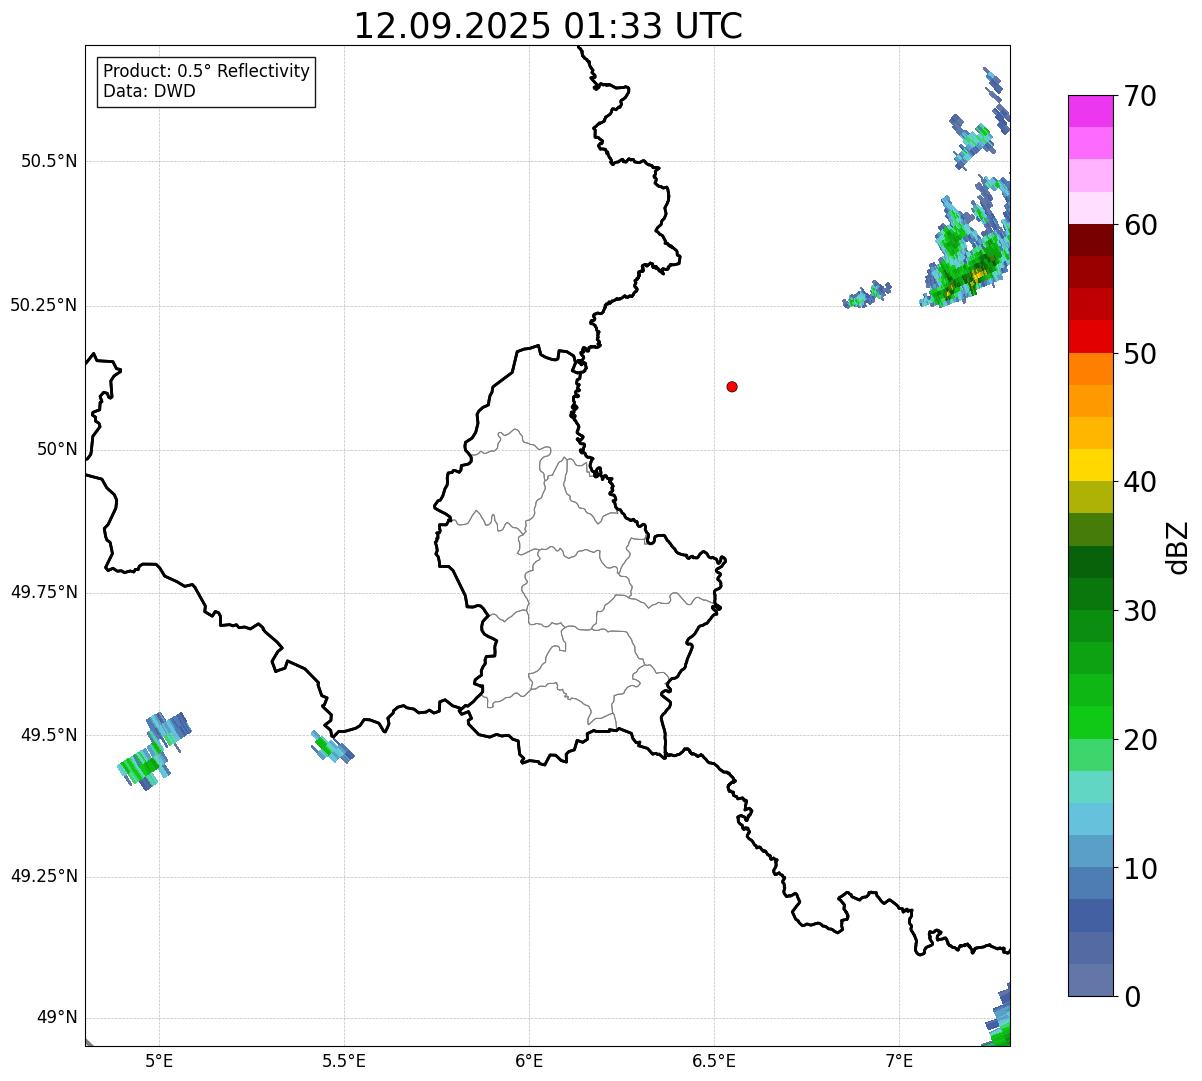Click the Product: 0.5° Reflectivity label

click(207, 72)
